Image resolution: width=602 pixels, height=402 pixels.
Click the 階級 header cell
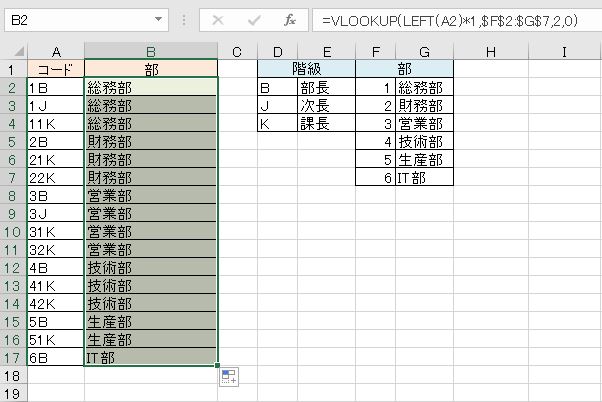point(307,69)
